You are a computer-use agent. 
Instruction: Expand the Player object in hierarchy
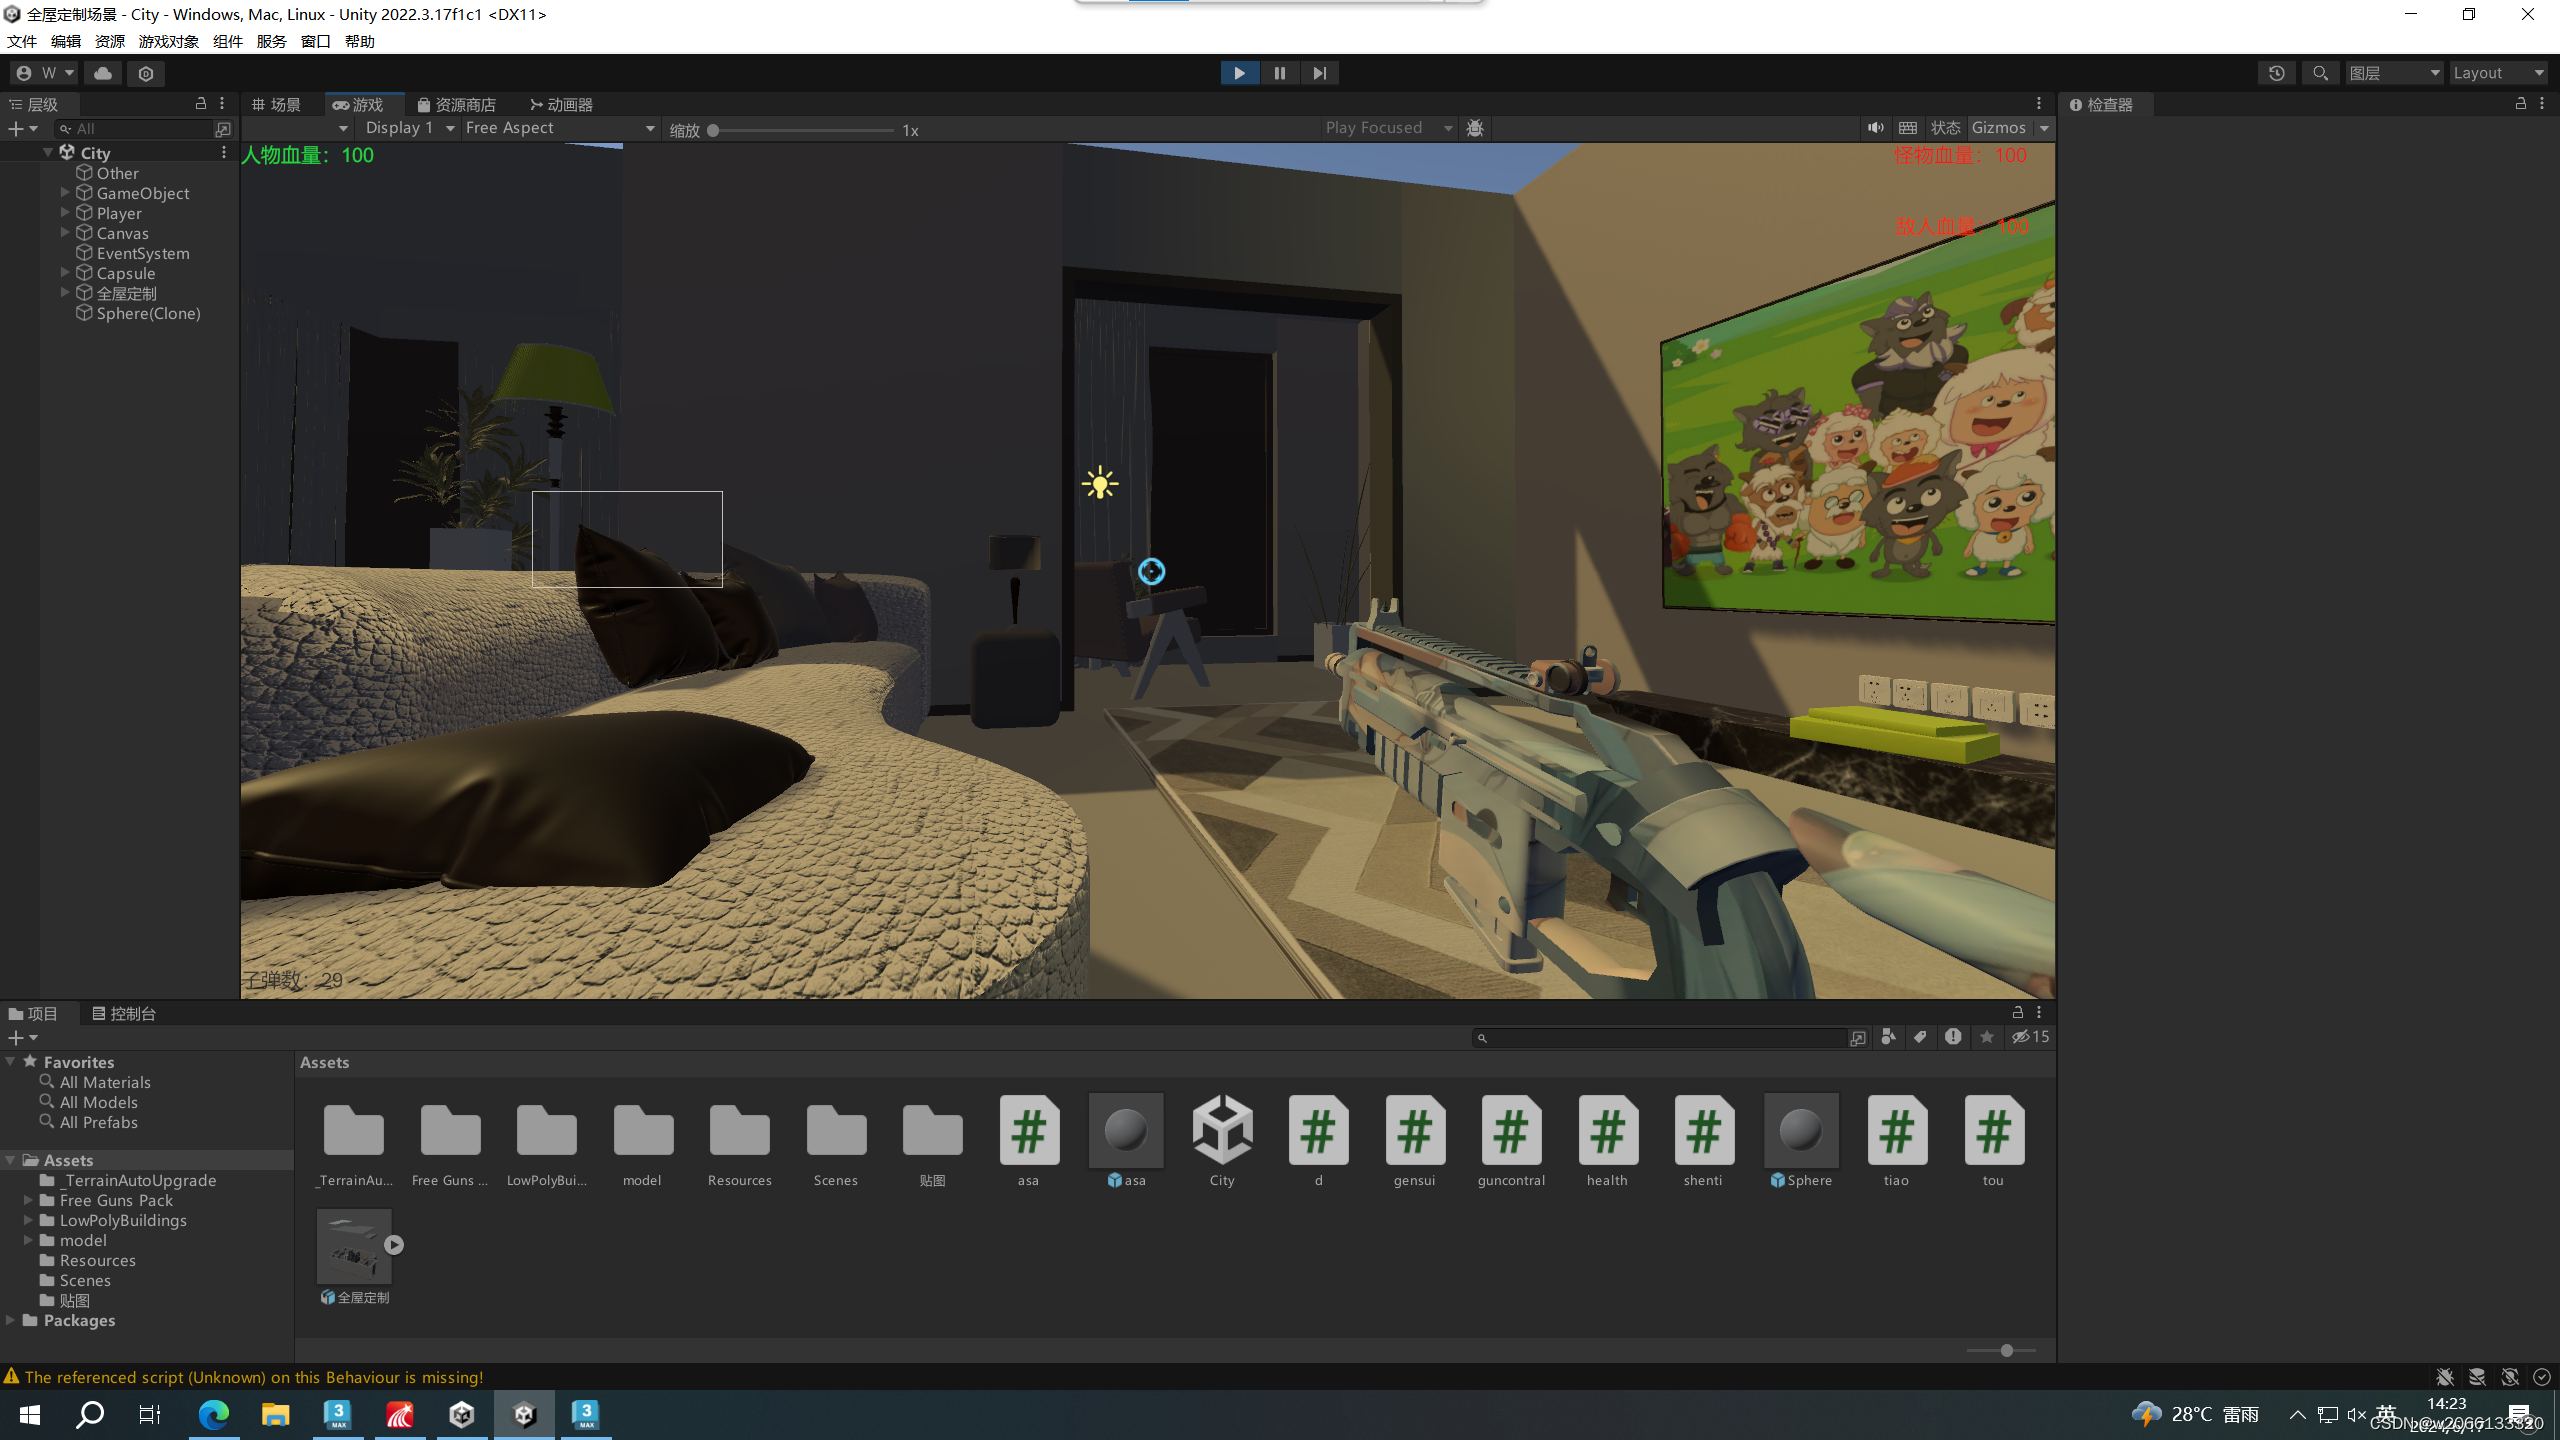pyautogui.click(x=65, y=213)
